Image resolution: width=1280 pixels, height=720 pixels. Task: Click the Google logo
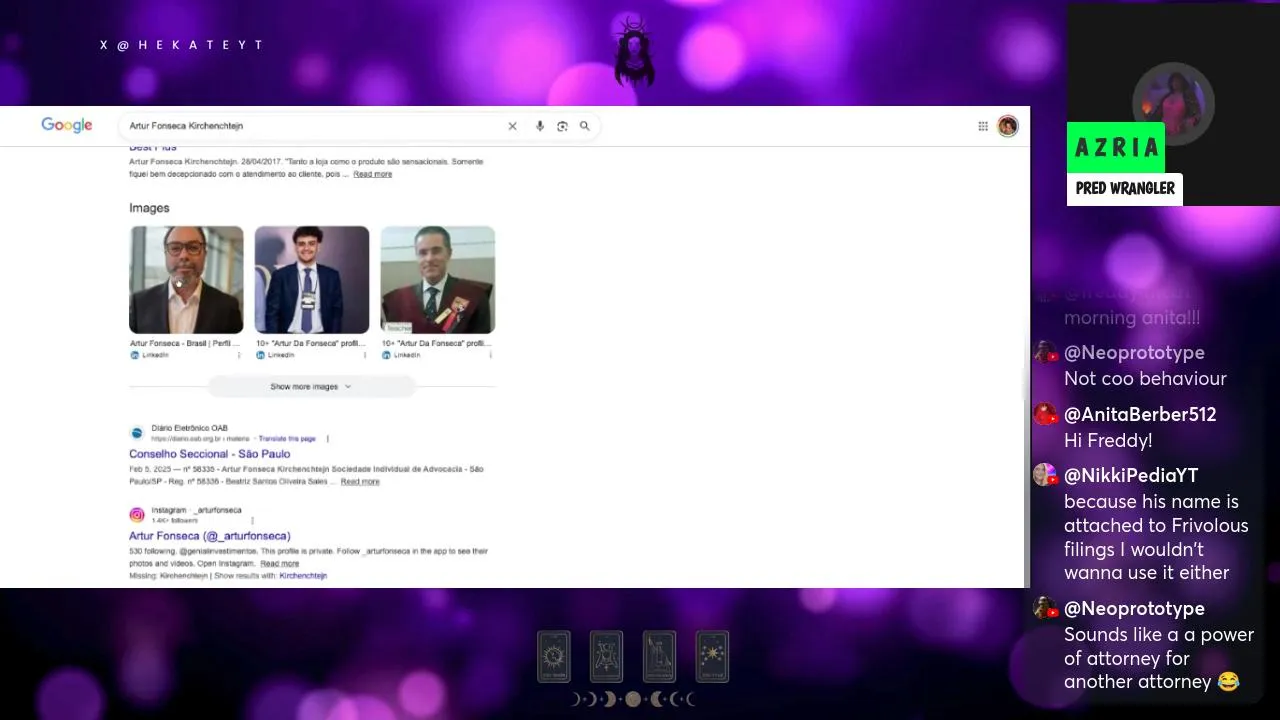tap(66, 126)
